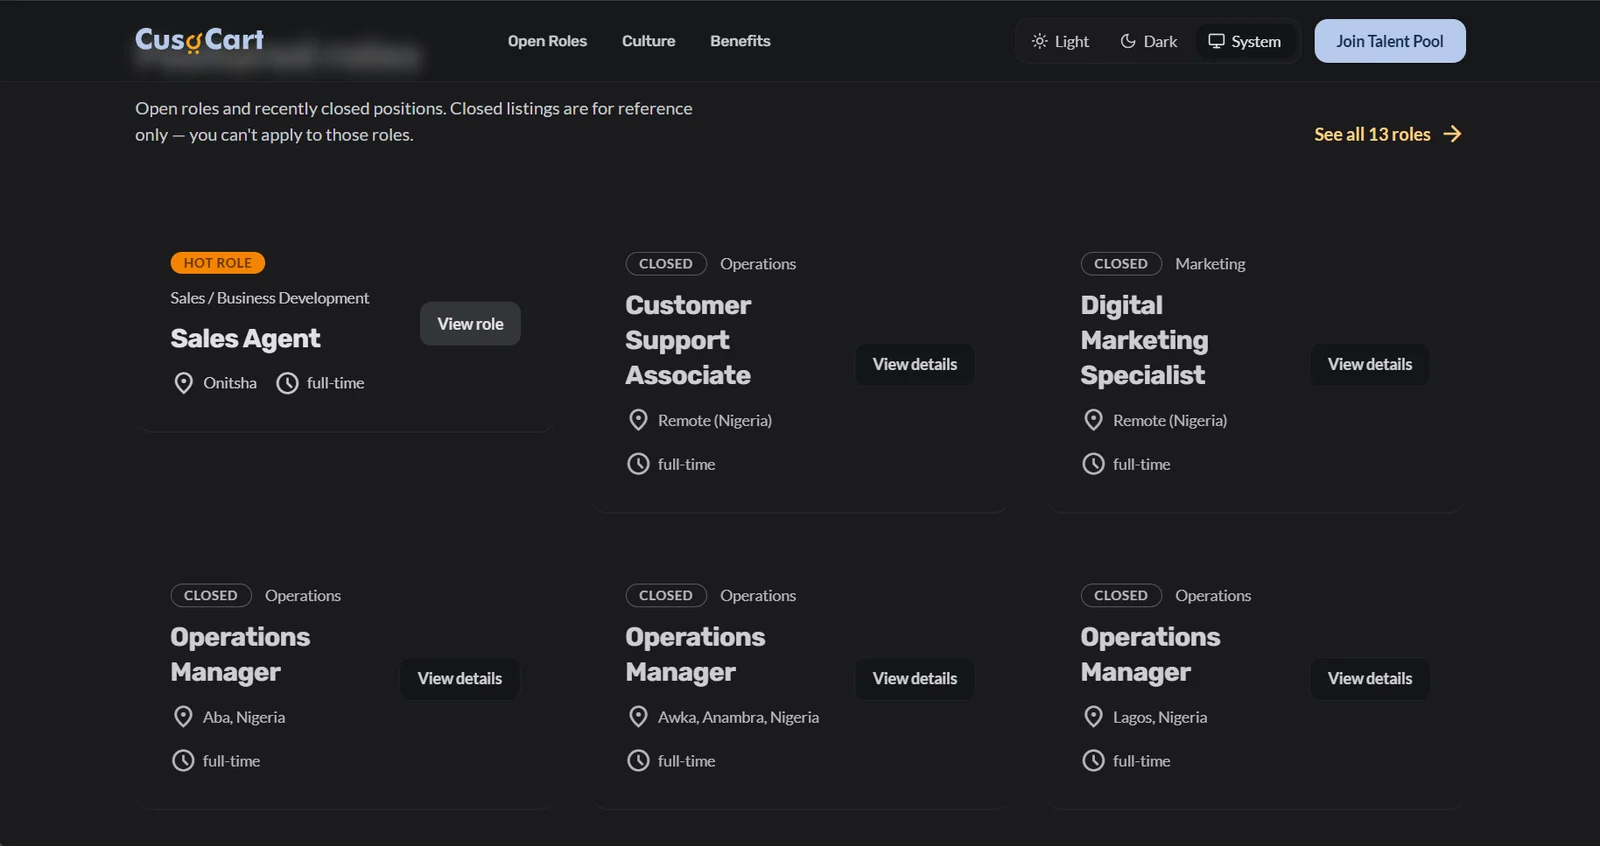Click the location pin icon next to Onitsha
Screen dimensions: 1600x846
click(x=183, y=383)
